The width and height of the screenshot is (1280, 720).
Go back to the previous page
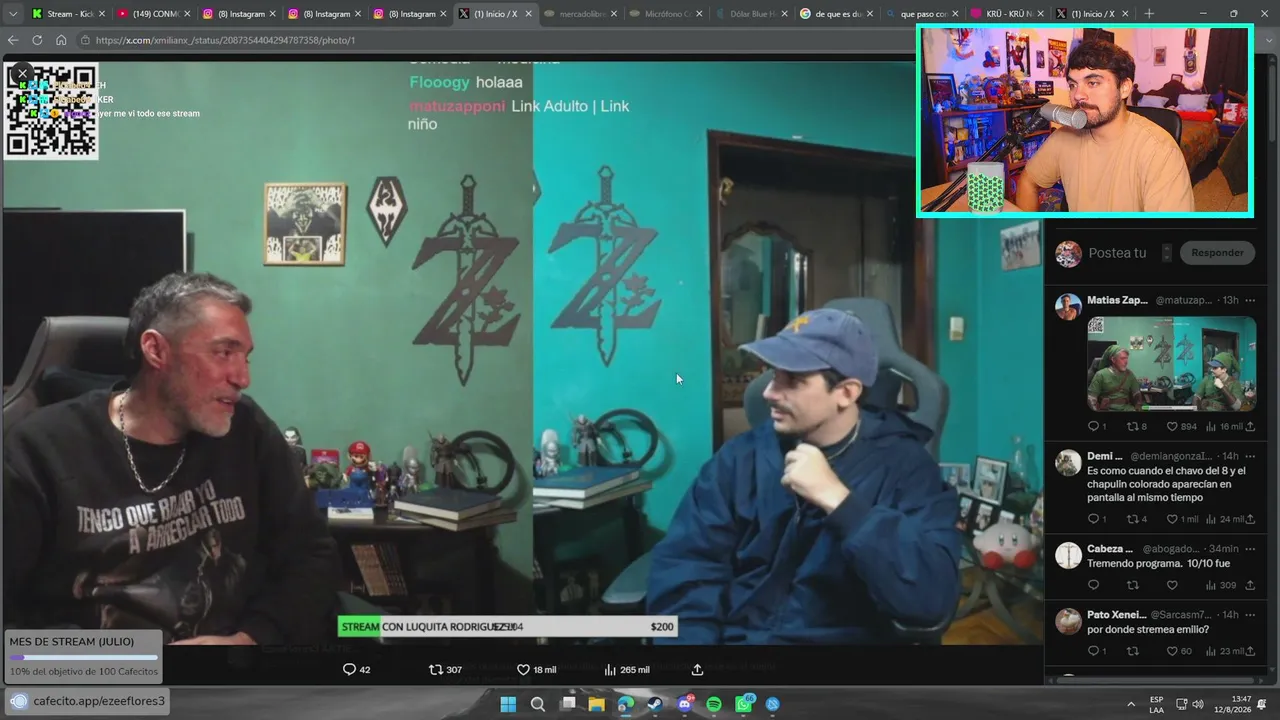pyautogui.click(x=13, y=40)
